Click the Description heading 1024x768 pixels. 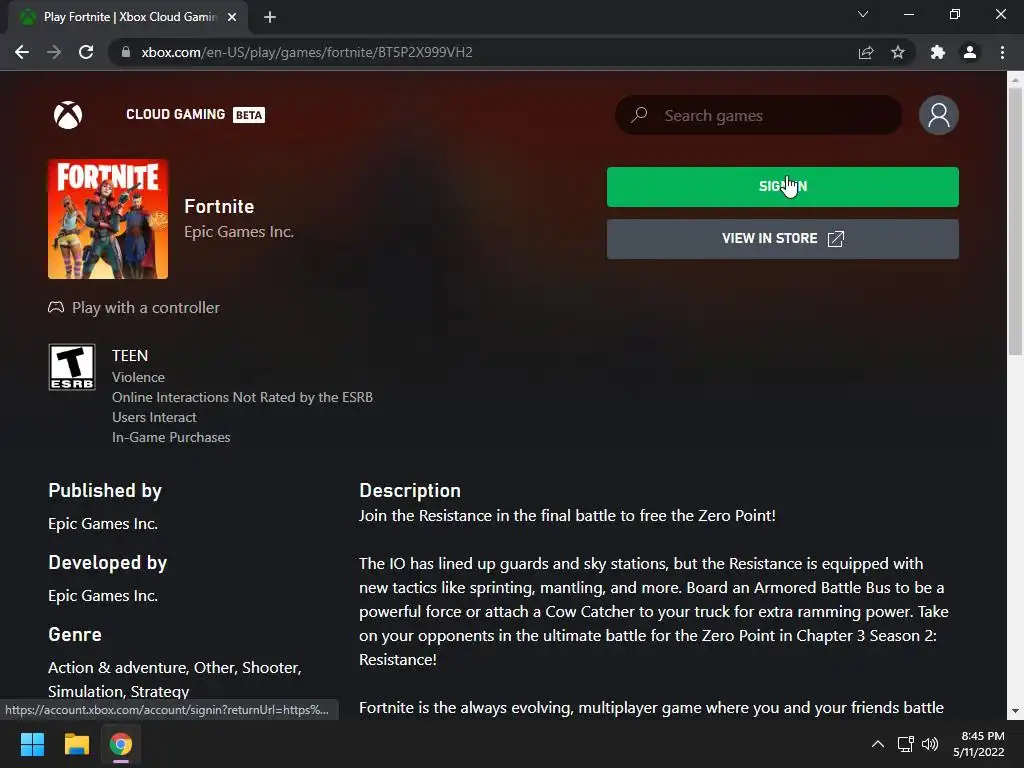[410, 490]
